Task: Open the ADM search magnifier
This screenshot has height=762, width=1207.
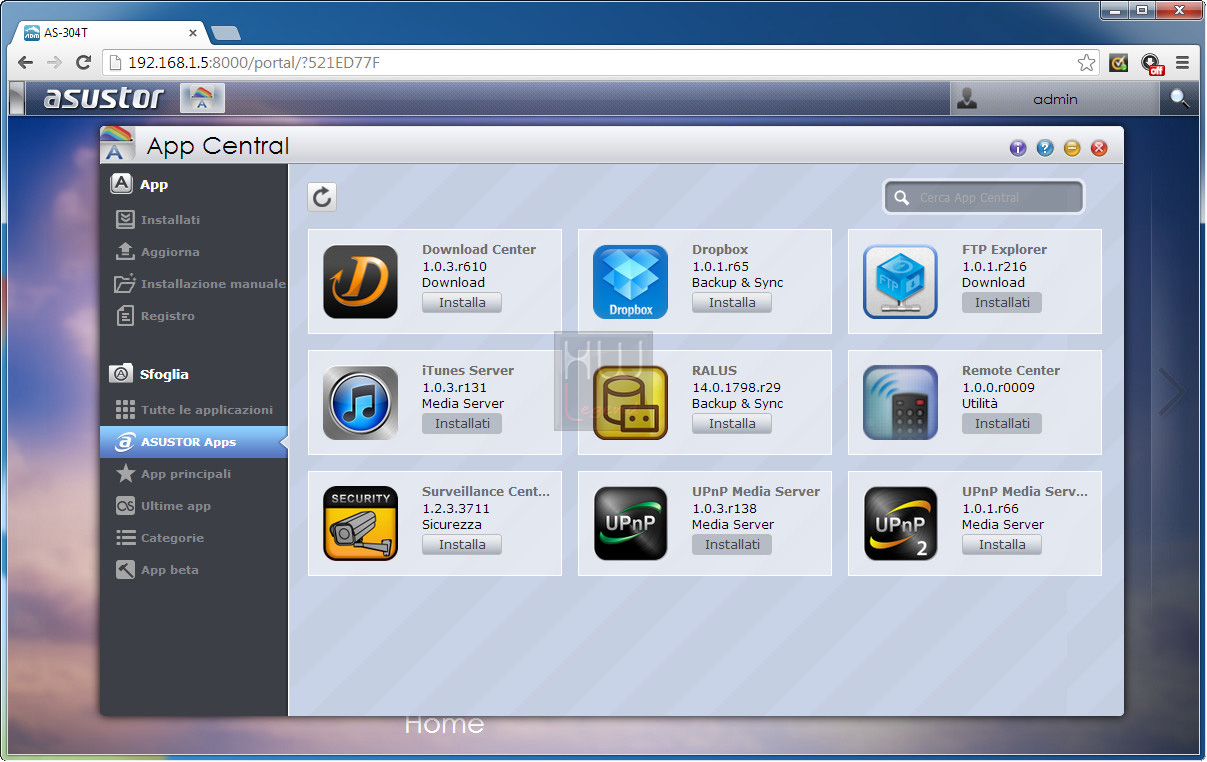Action: 1180,98
